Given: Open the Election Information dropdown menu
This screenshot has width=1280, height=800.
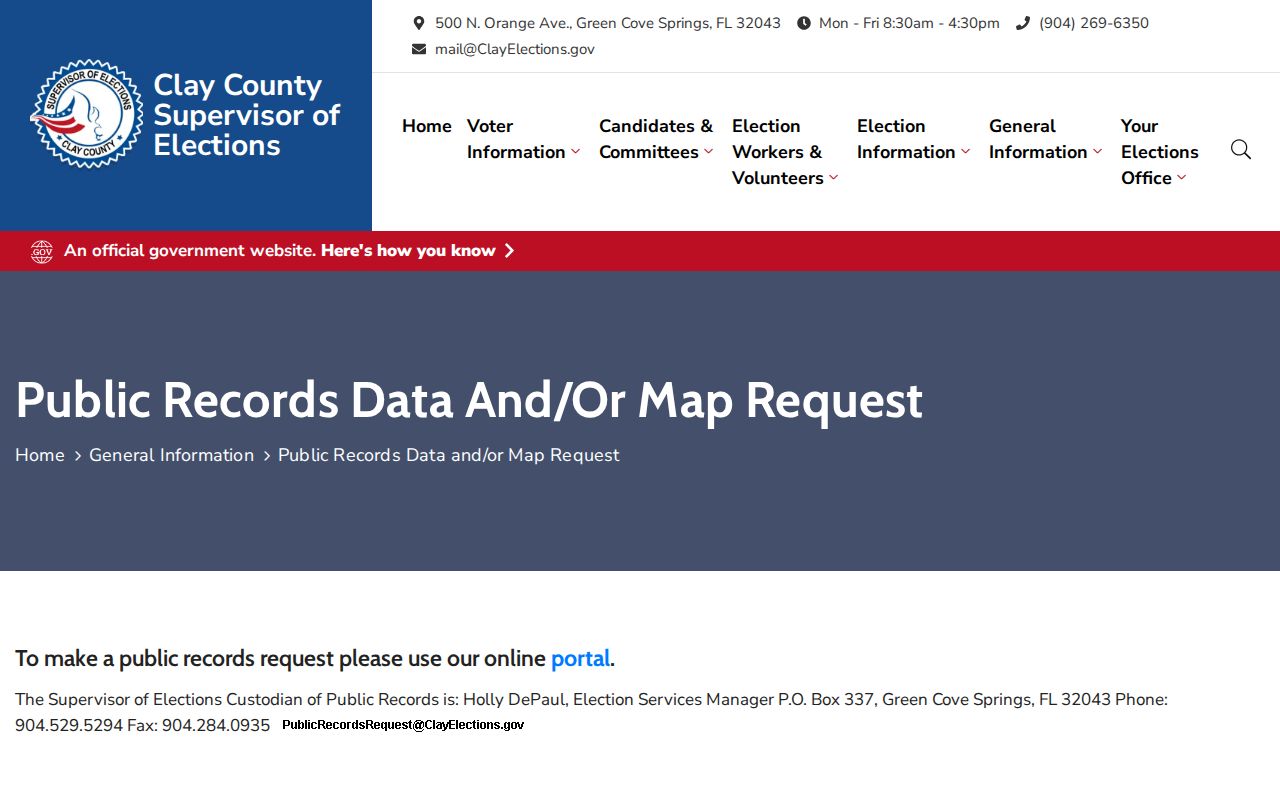Looking at the screenshot, I should pos(913,139).
